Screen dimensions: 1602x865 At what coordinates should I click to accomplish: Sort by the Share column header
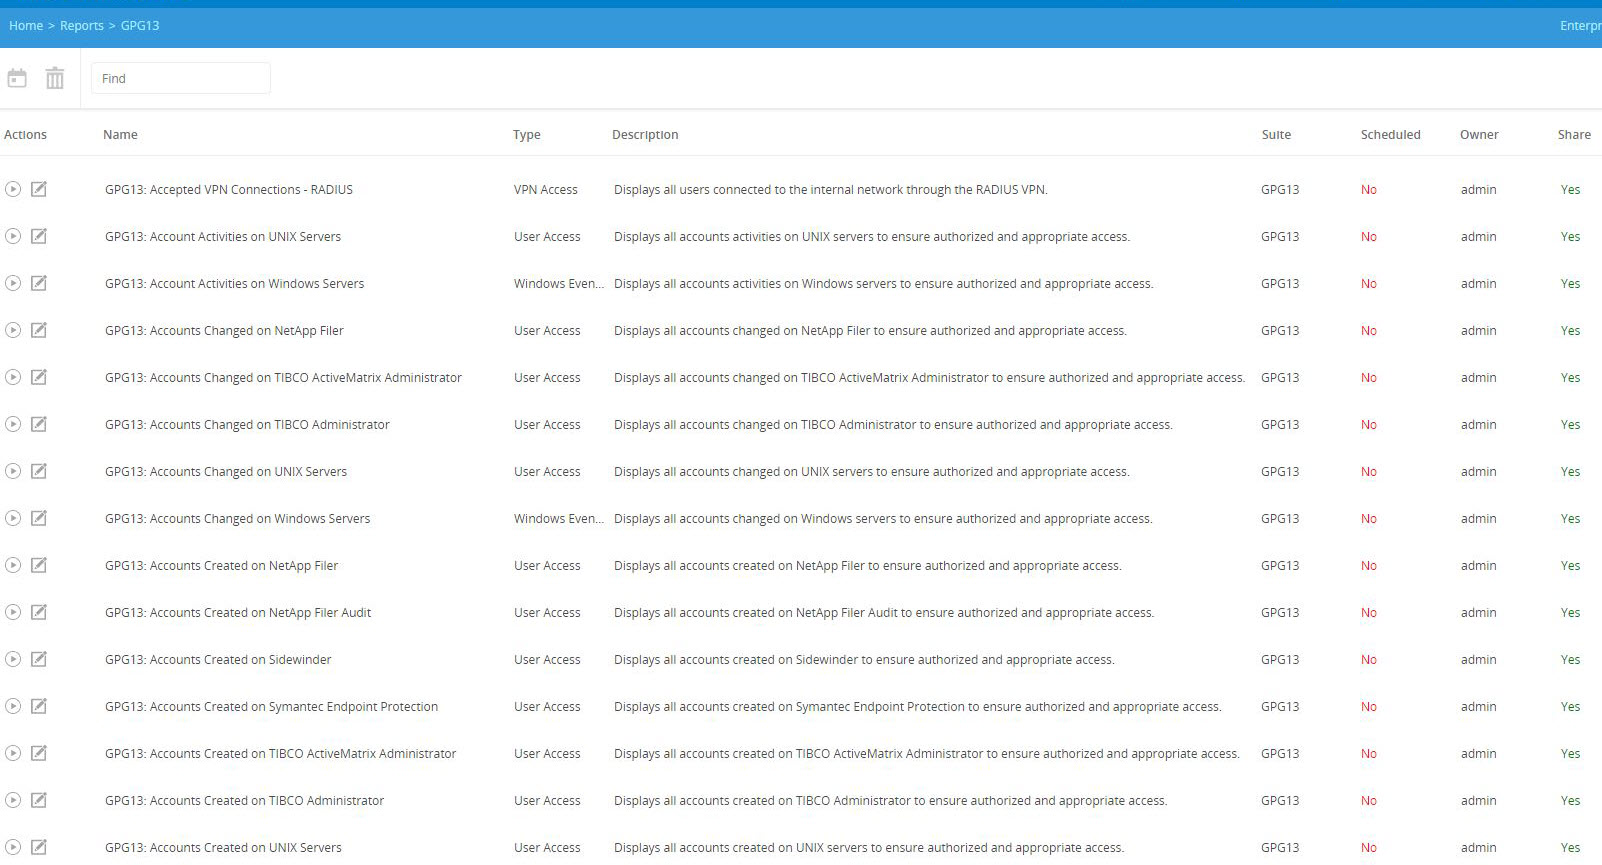pos(1574,135)
